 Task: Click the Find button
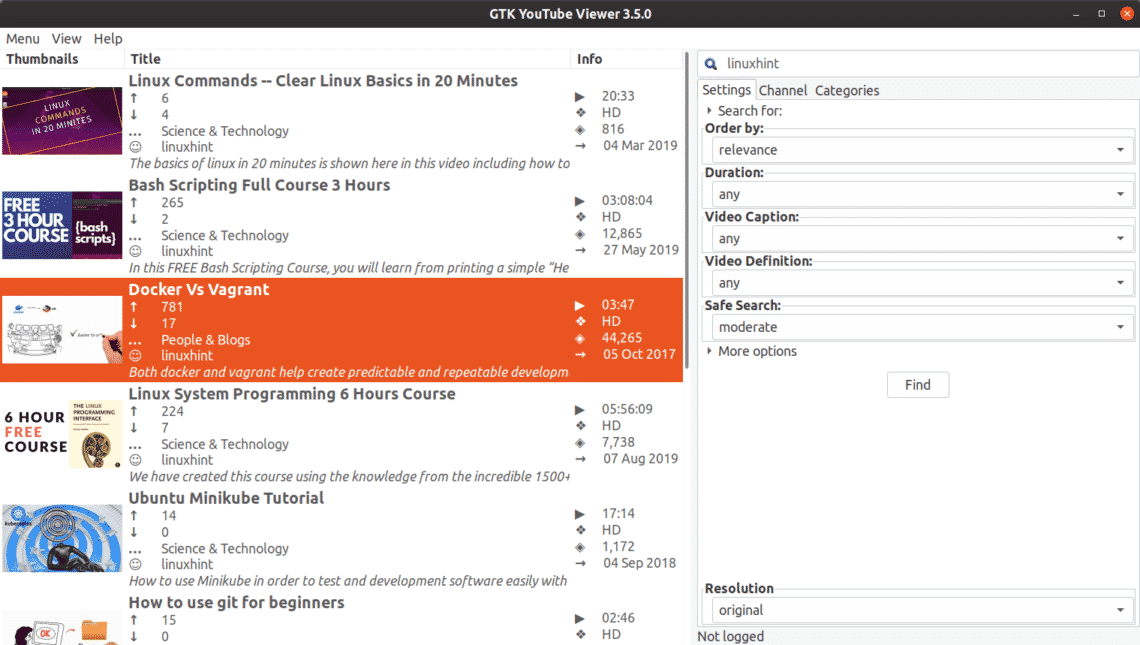coord(918,385)
